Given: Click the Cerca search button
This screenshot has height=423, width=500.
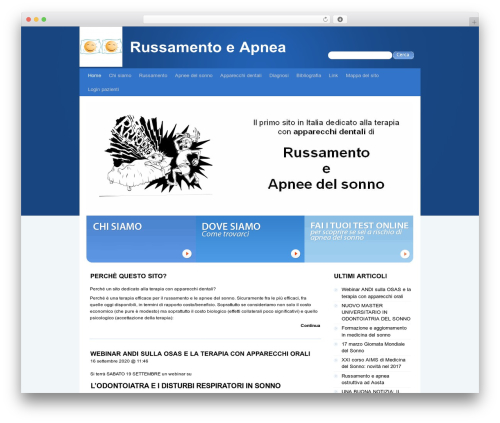Looking at the screenshot, I should point(403,55).
